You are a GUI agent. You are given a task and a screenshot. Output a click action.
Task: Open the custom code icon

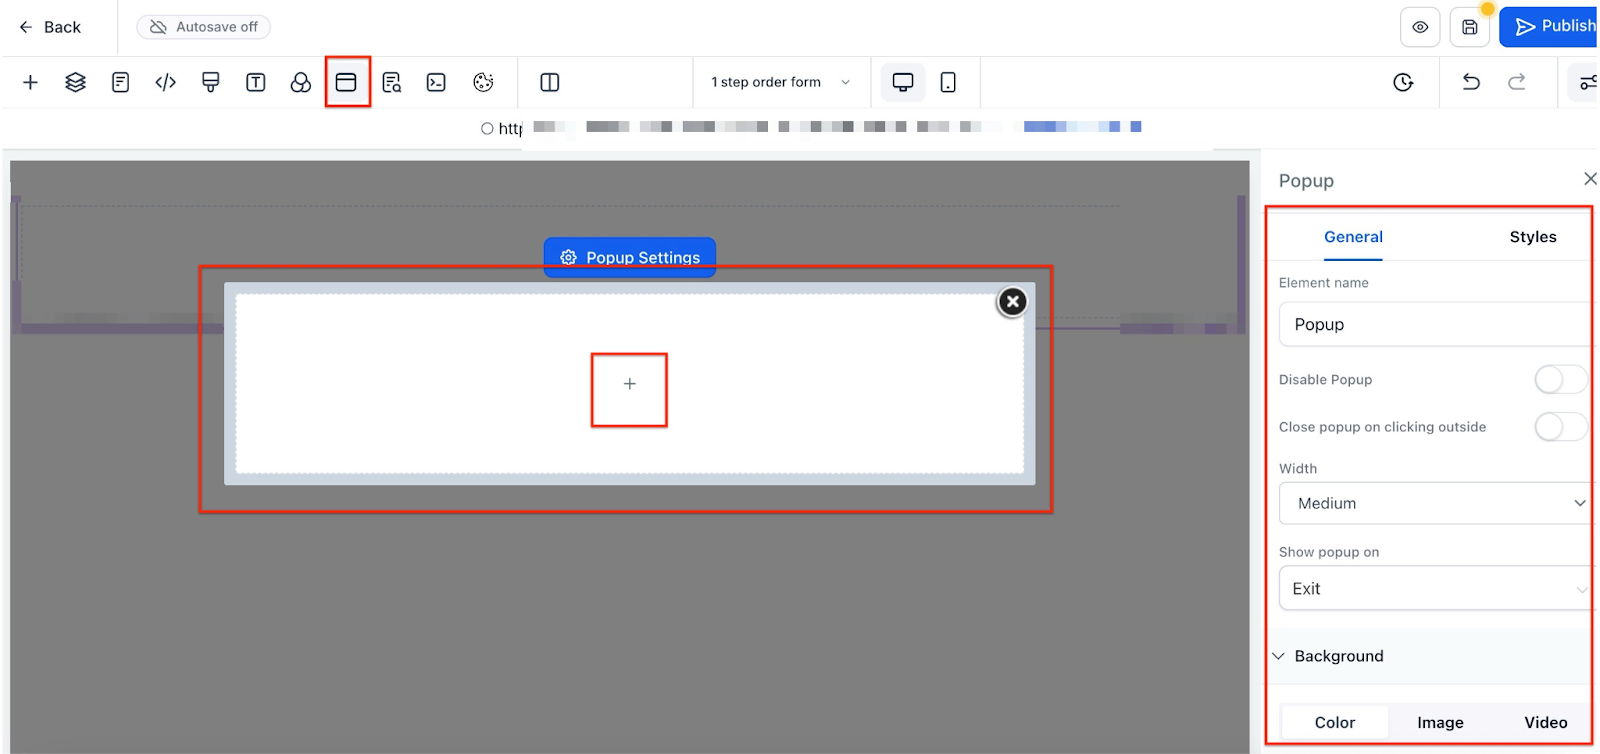coord(165,82)
